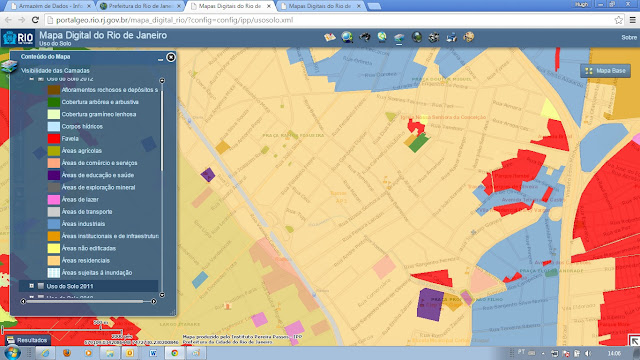
Task: Click the dark globe toolbar icon
Action: tap(417, 38)
